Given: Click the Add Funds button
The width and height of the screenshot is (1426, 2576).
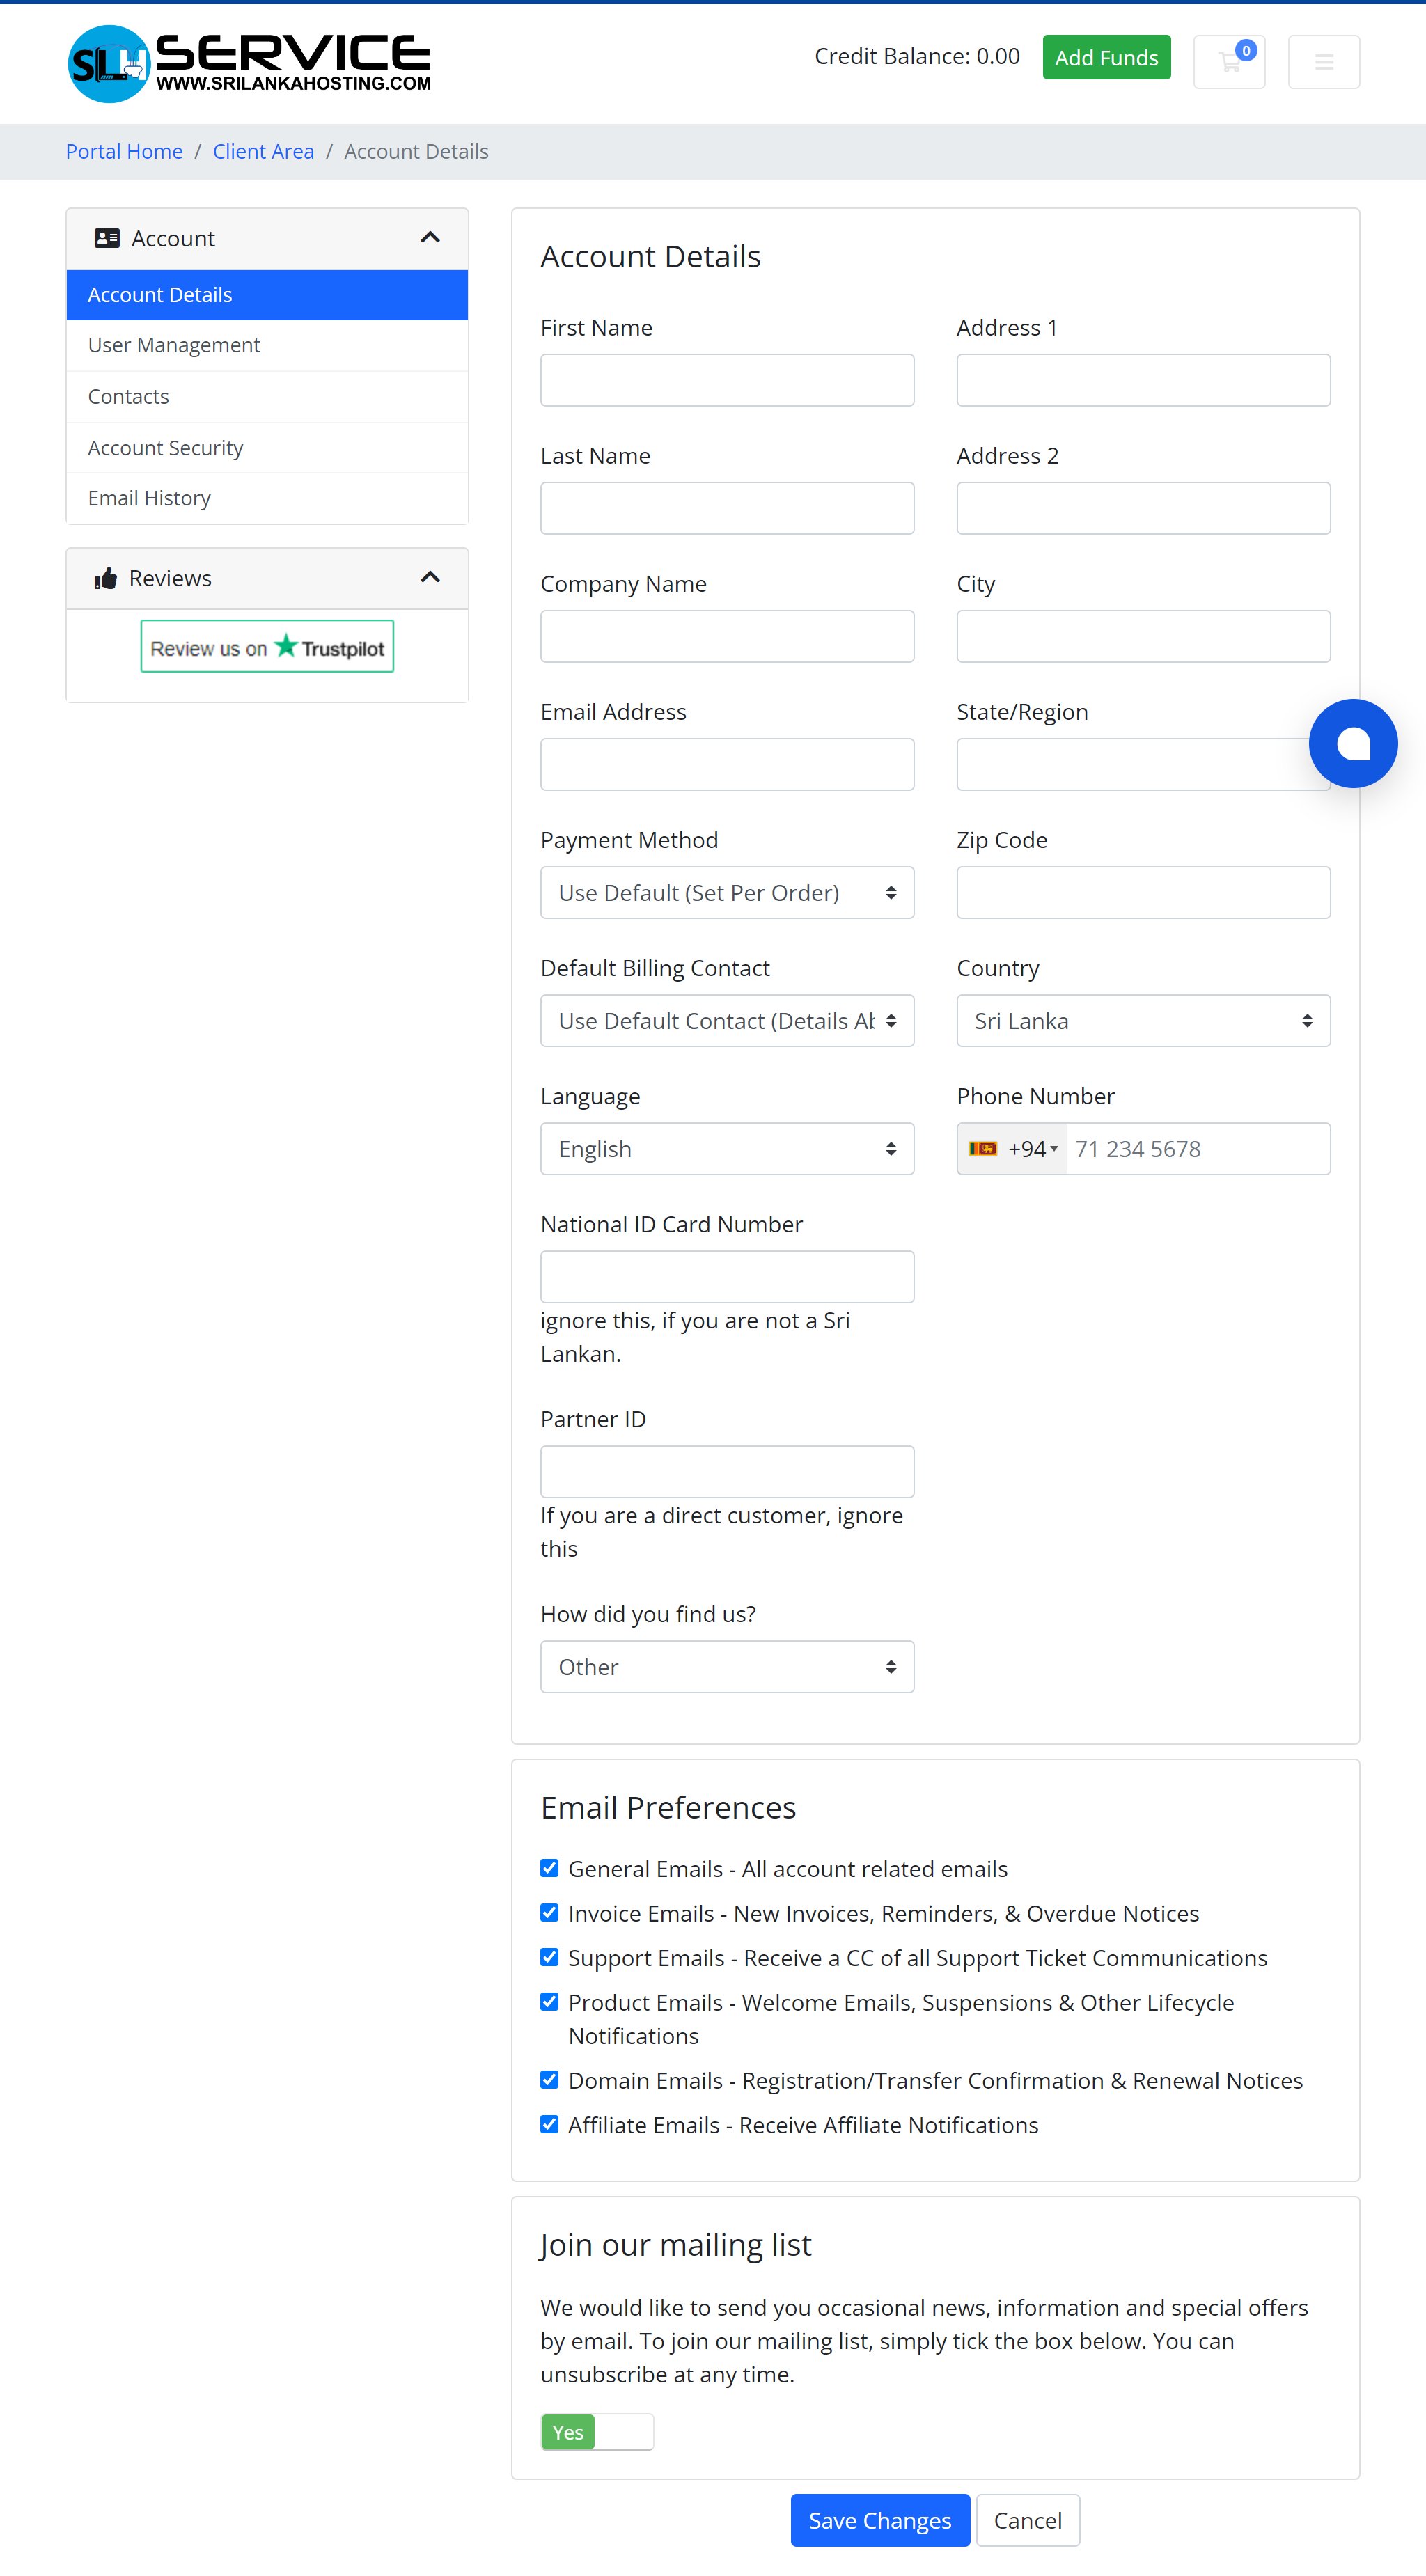Looking at the screenshot, I should (1106, 58).
